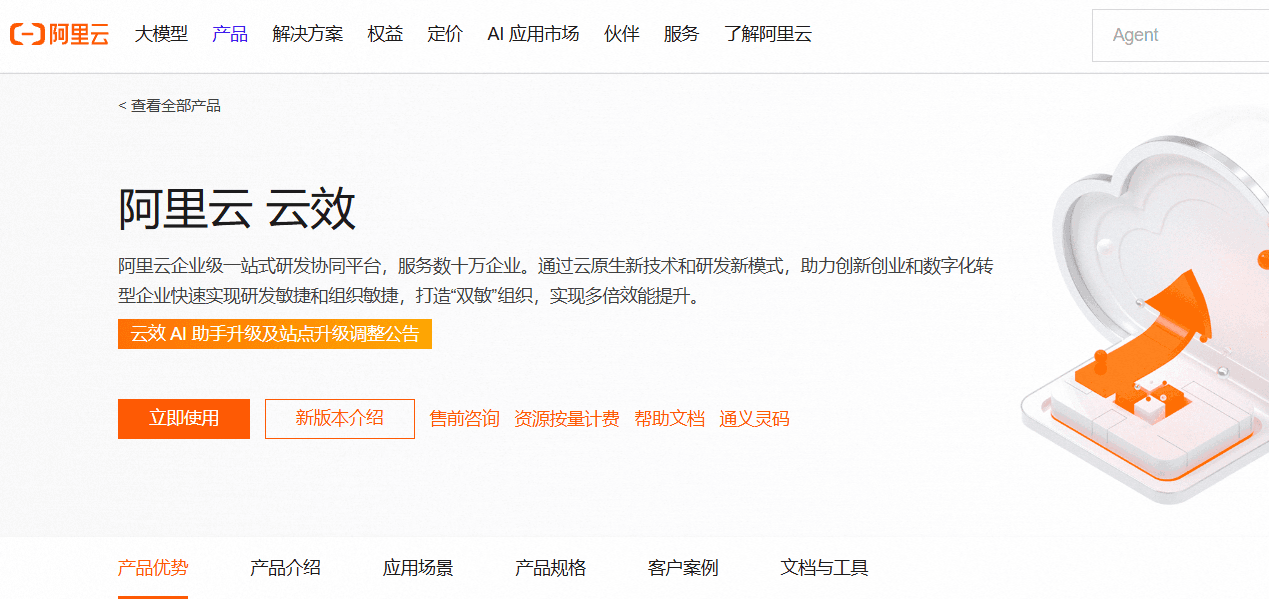Open the 解决方案 menu

pyautogui.click(x=307, y=34)
